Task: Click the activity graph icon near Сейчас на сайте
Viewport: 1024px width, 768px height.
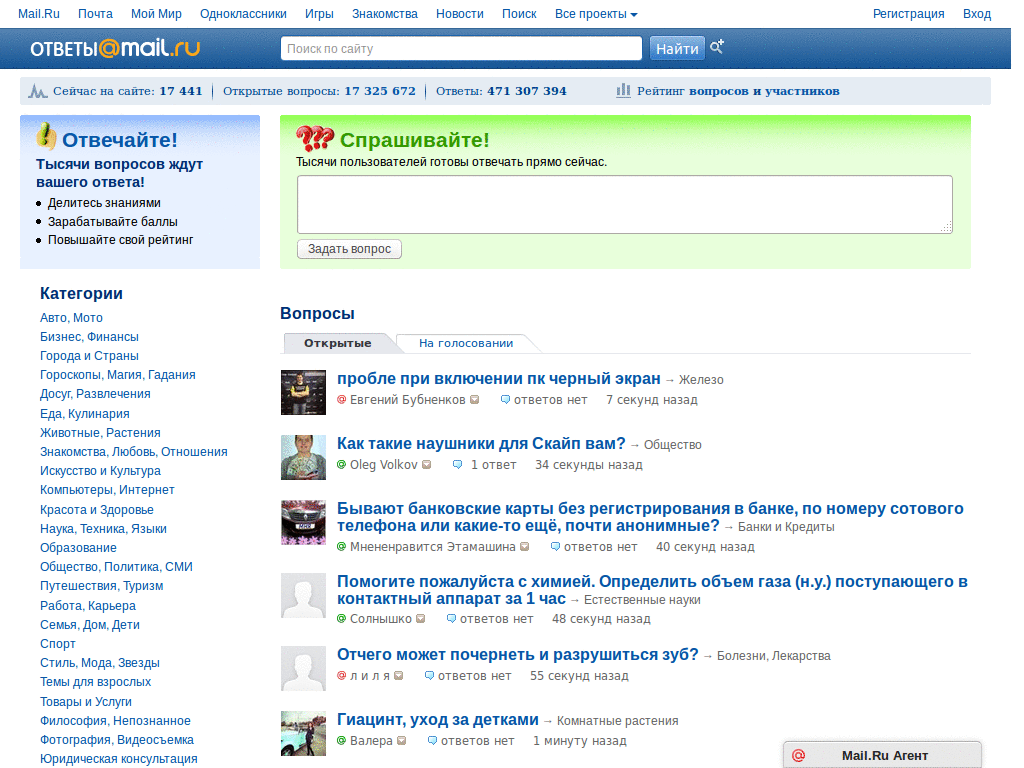Action: pos(37,91)
